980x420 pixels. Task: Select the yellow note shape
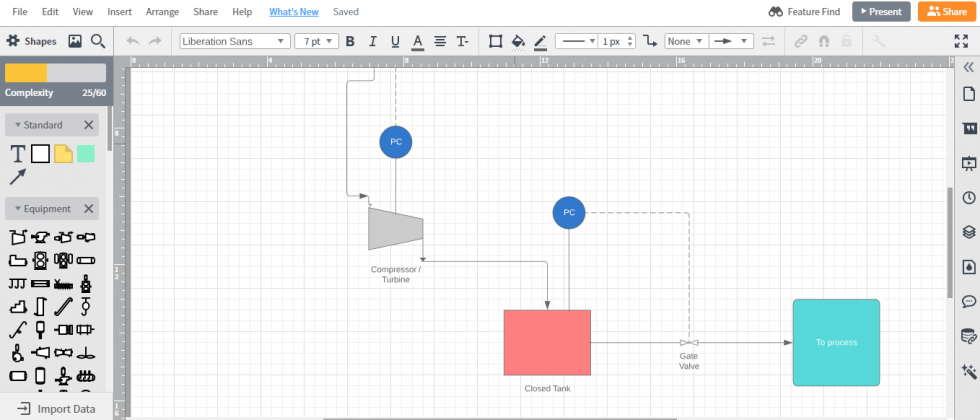tap(63, 154)
